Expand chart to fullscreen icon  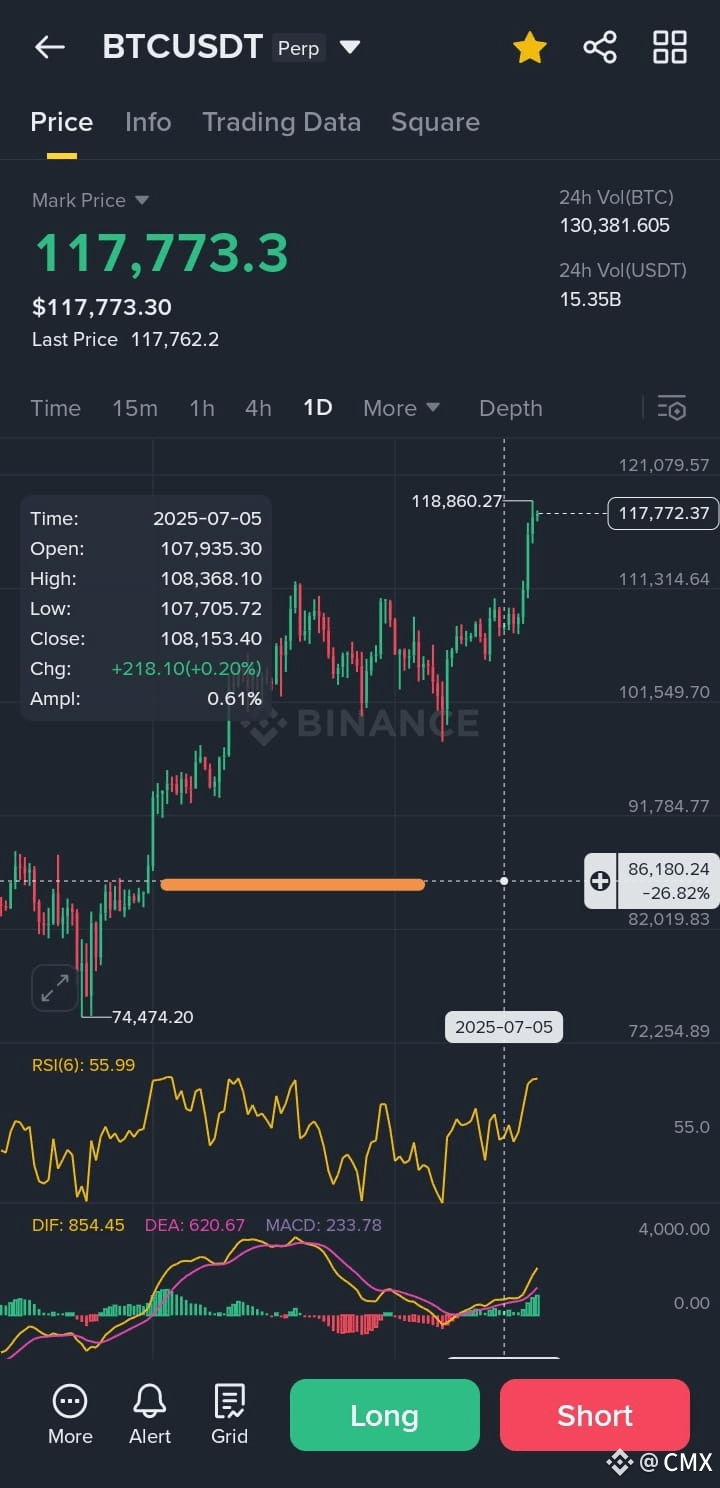tap(55, 988)
